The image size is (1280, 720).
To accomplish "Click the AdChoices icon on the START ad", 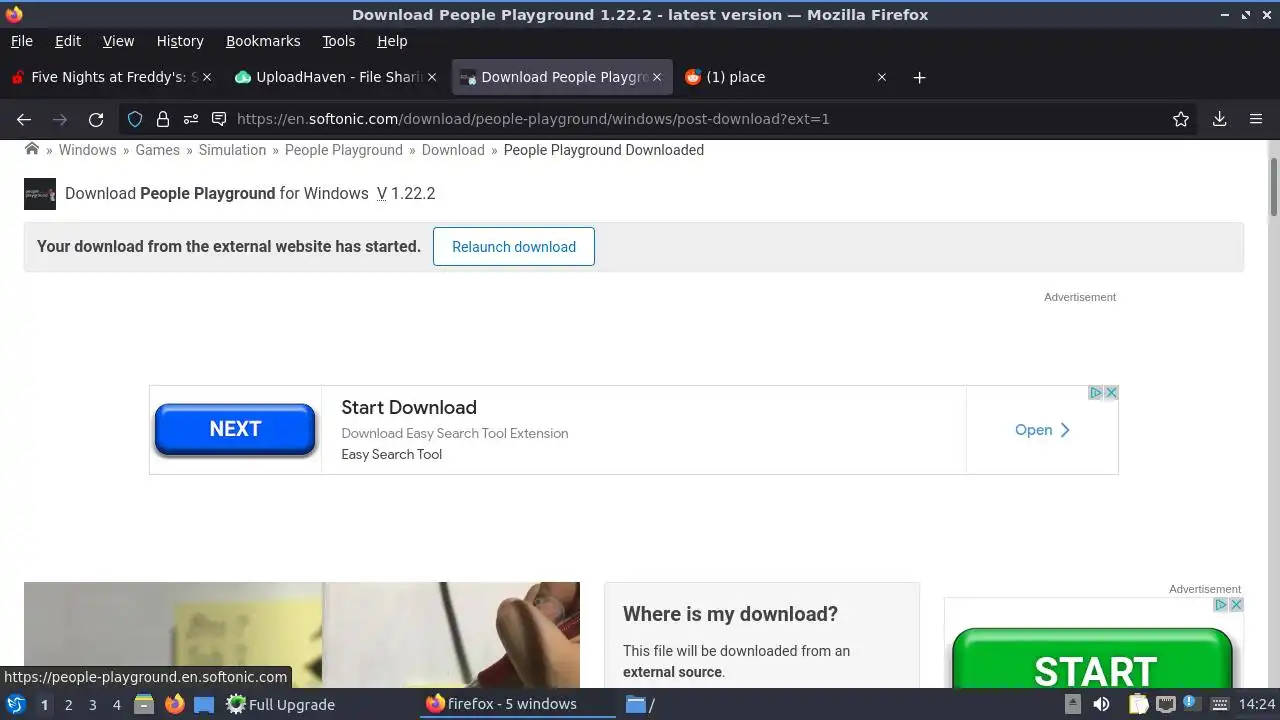I will tap(1221, 605).
